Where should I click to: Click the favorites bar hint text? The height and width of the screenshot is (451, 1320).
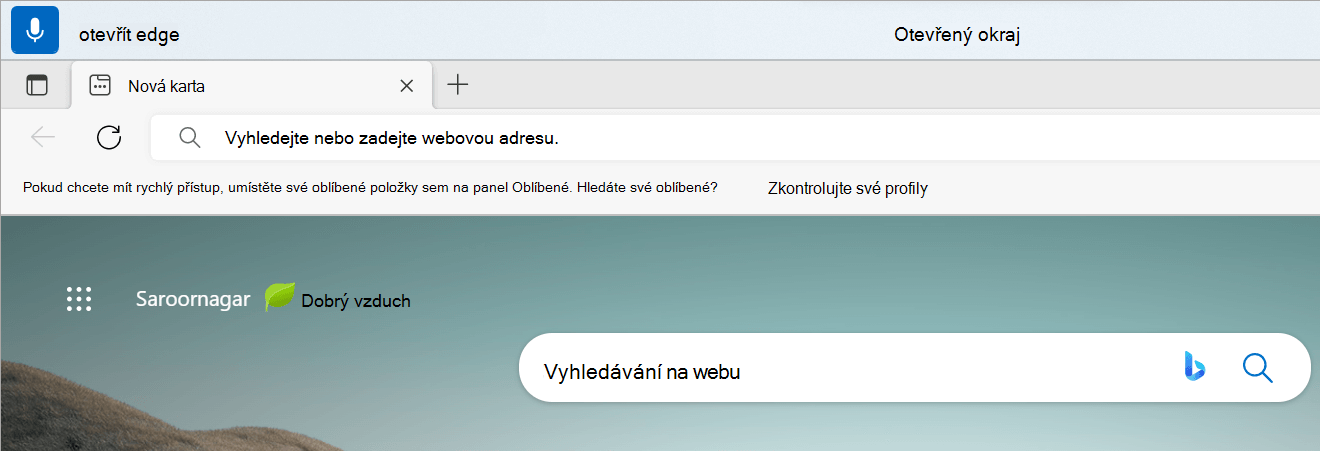pyautogui.click(x=370, y=187)
